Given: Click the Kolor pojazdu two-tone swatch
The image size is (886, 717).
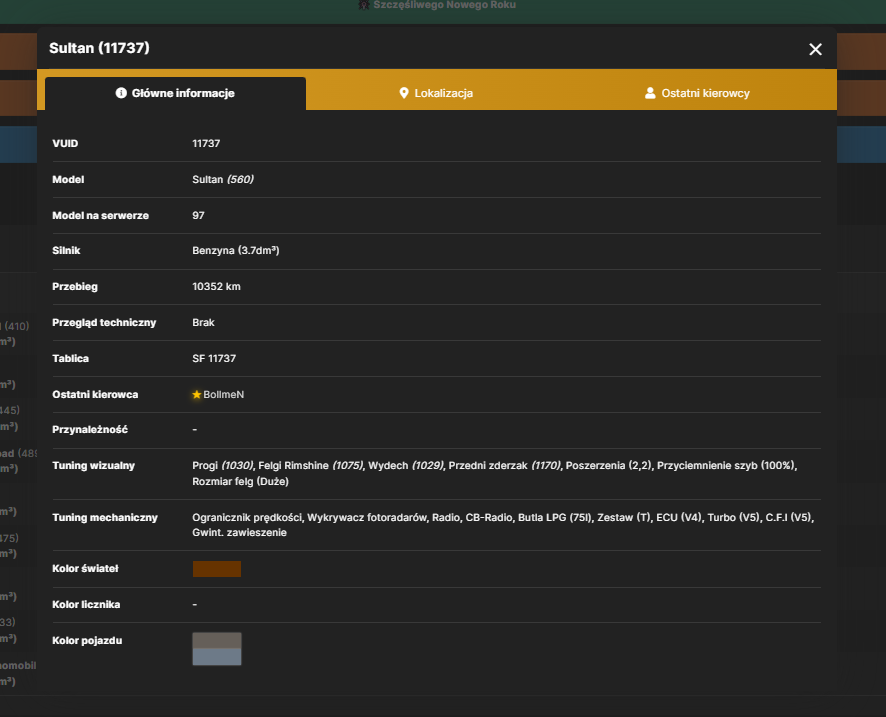Looking at the screenshot, I should (x=217, y=649).
